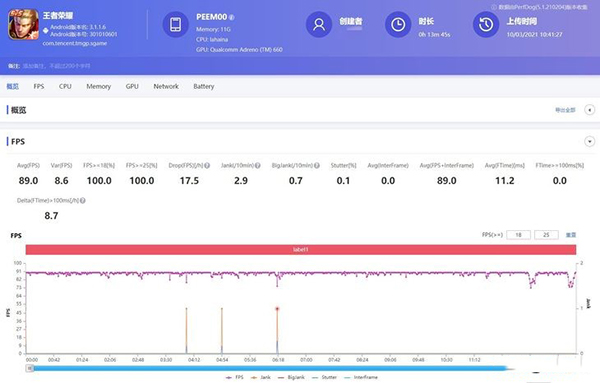This screenshot has height=383, width=600.
Task: Go to the Network tab
Action: point(166,86)
